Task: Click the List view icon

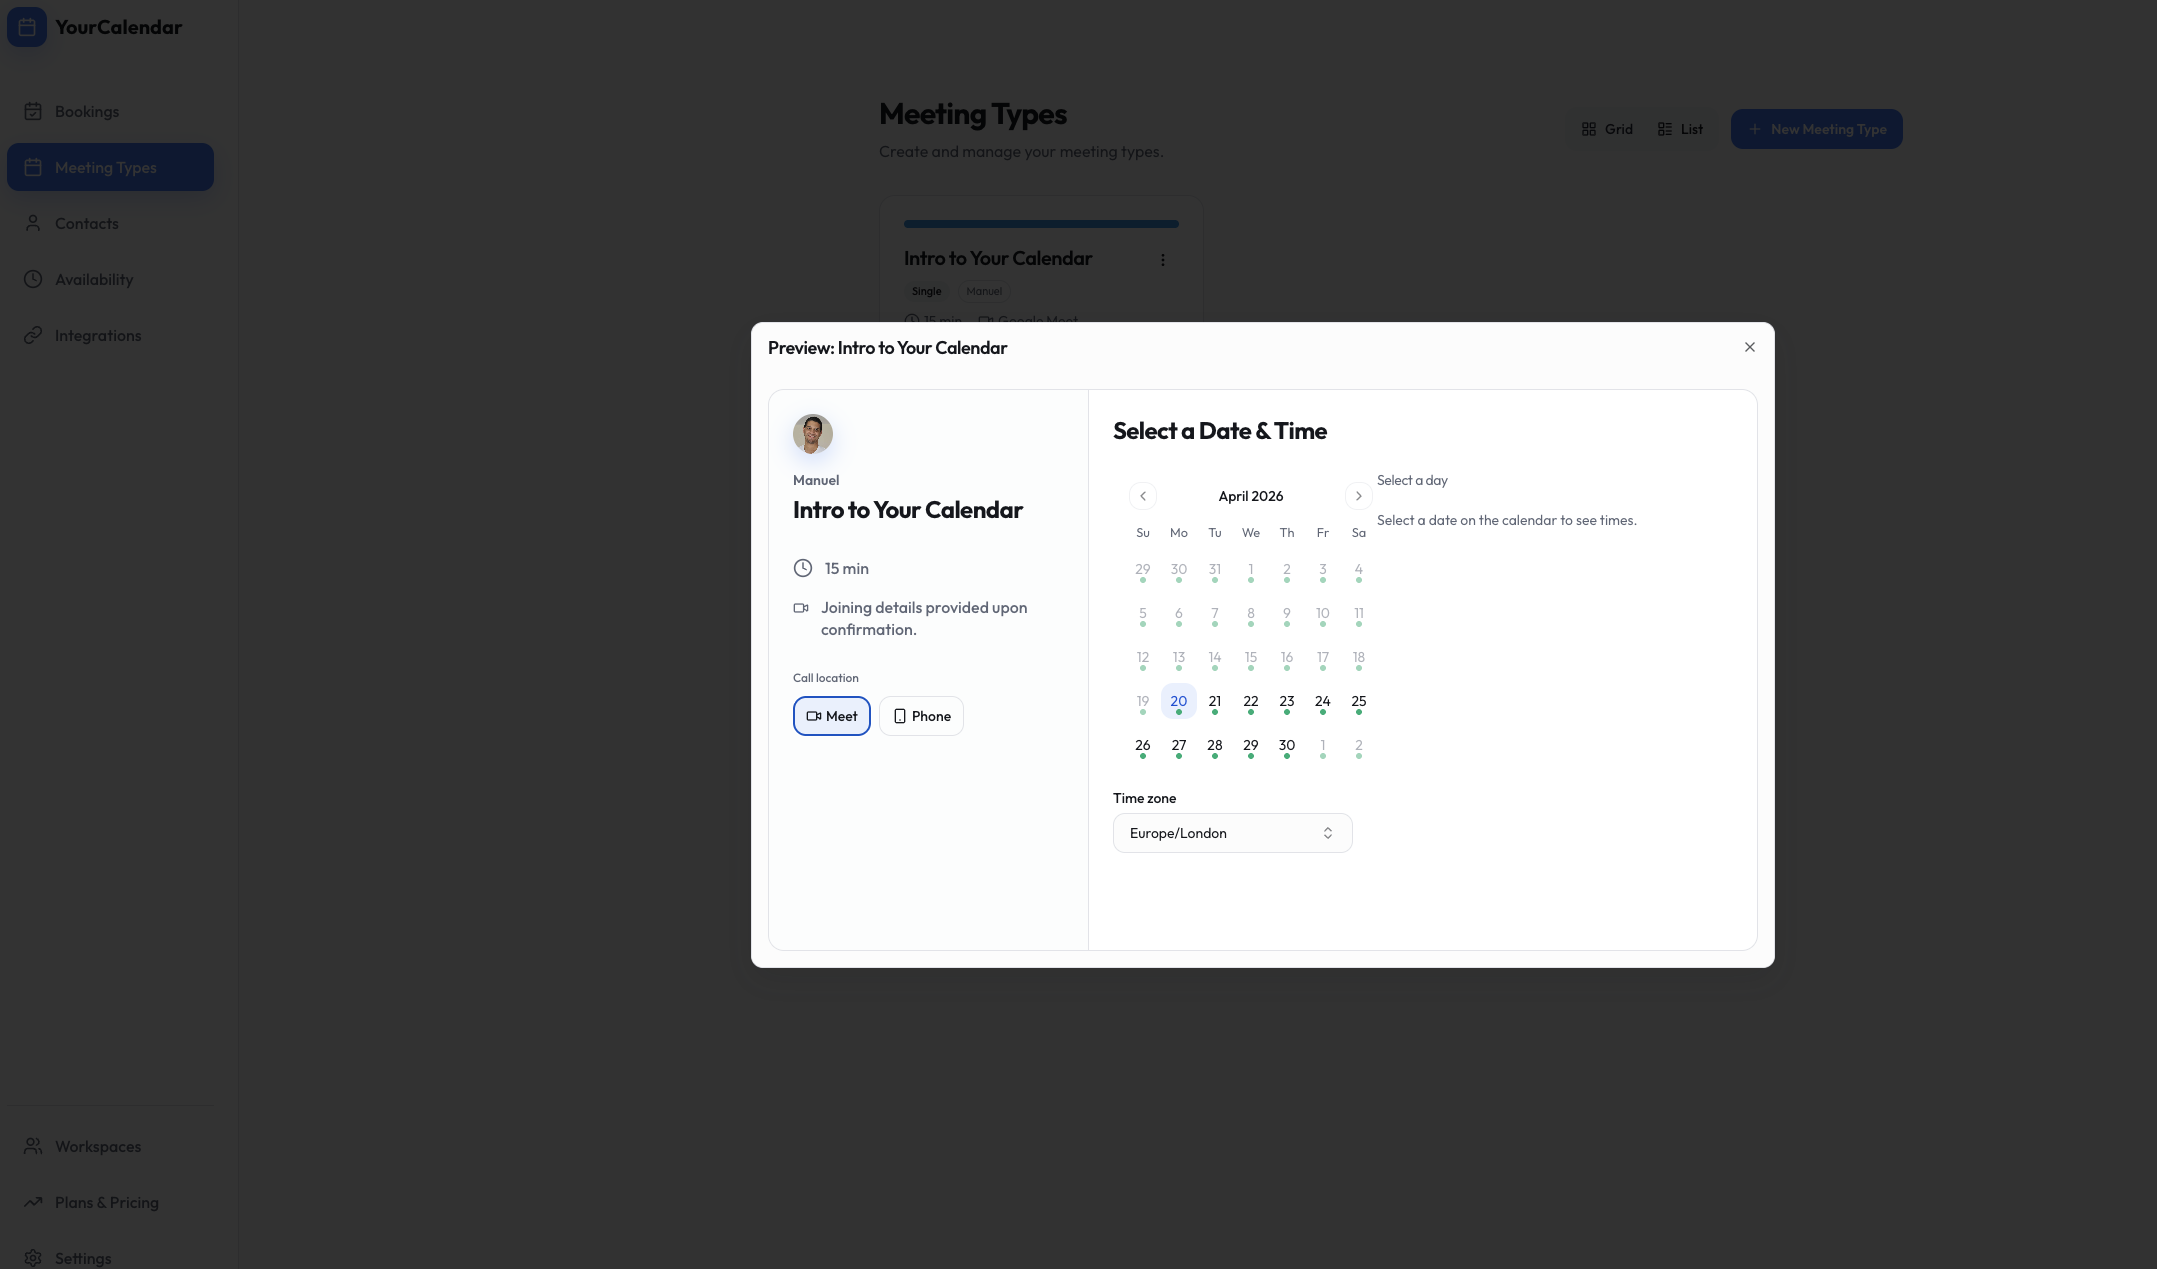Action: pyautogui.click(x=1665, y=129)
